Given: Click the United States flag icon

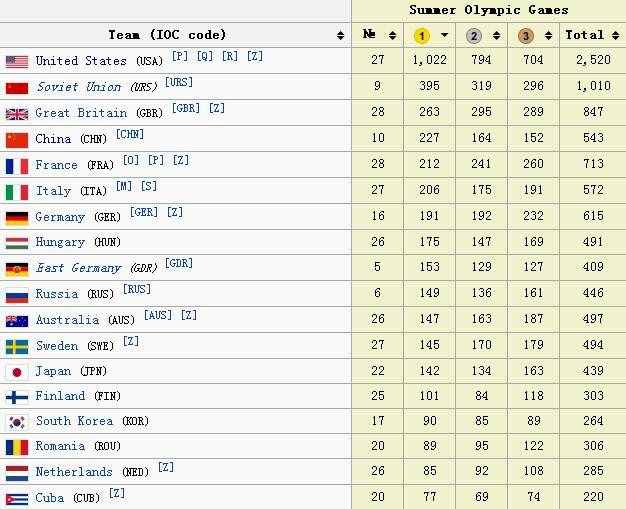Looking at the screenshot, I should point(17,62).
